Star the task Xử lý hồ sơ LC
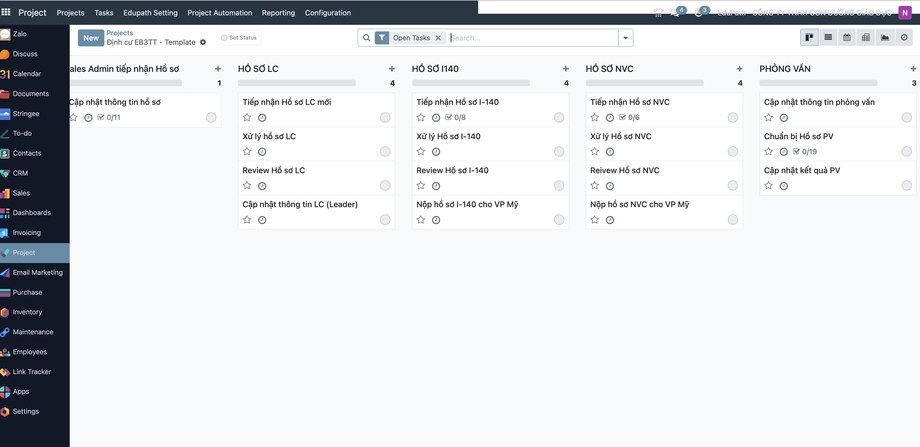920x447 pixels. click(247, 152)
